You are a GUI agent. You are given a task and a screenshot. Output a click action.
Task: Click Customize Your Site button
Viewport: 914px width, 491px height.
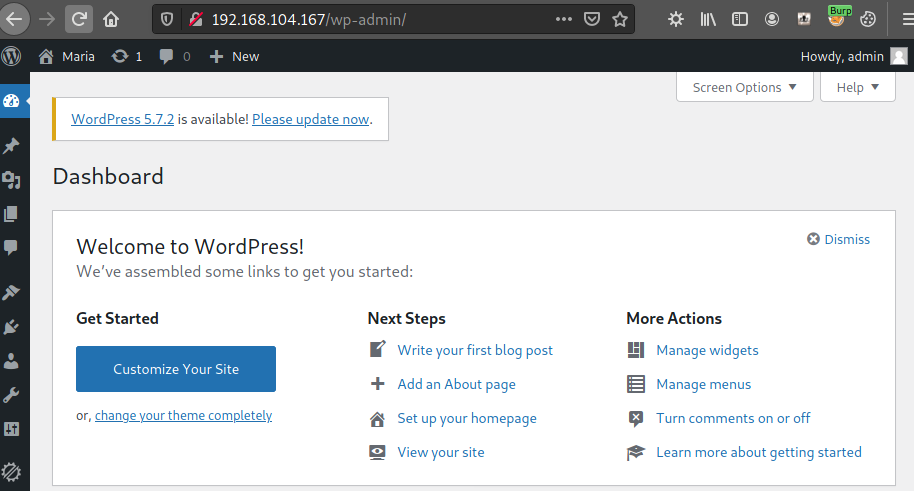(x=176, y=369)
